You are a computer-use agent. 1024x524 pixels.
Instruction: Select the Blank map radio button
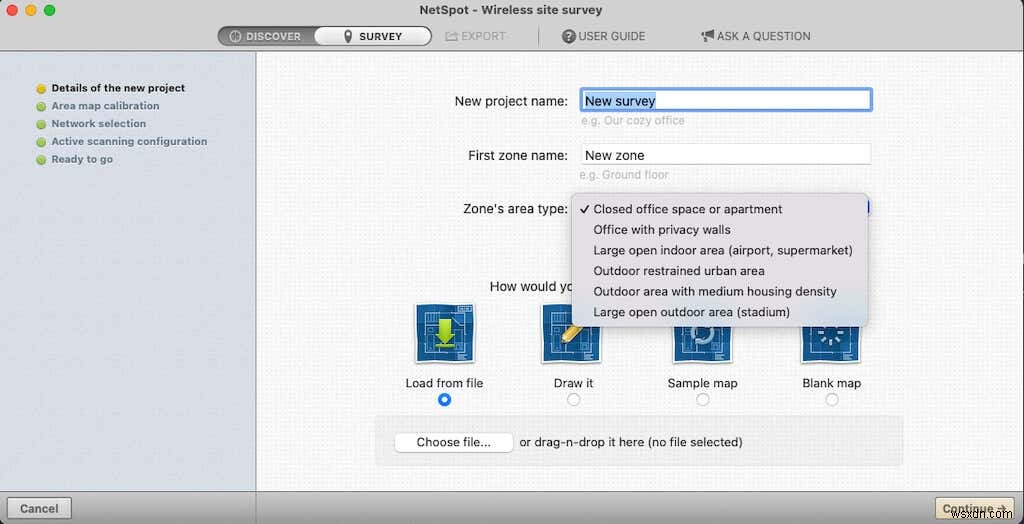[x=831, y=400]
